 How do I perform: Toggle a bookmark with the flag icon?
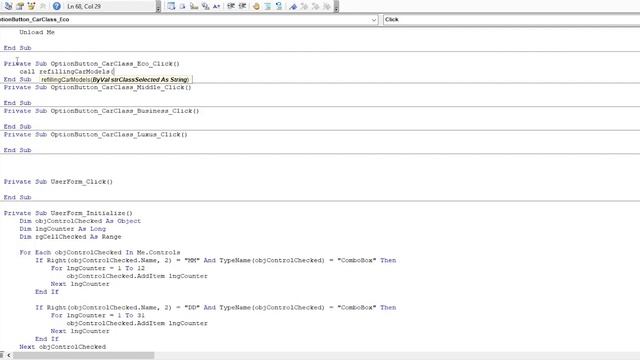[293, 6]
